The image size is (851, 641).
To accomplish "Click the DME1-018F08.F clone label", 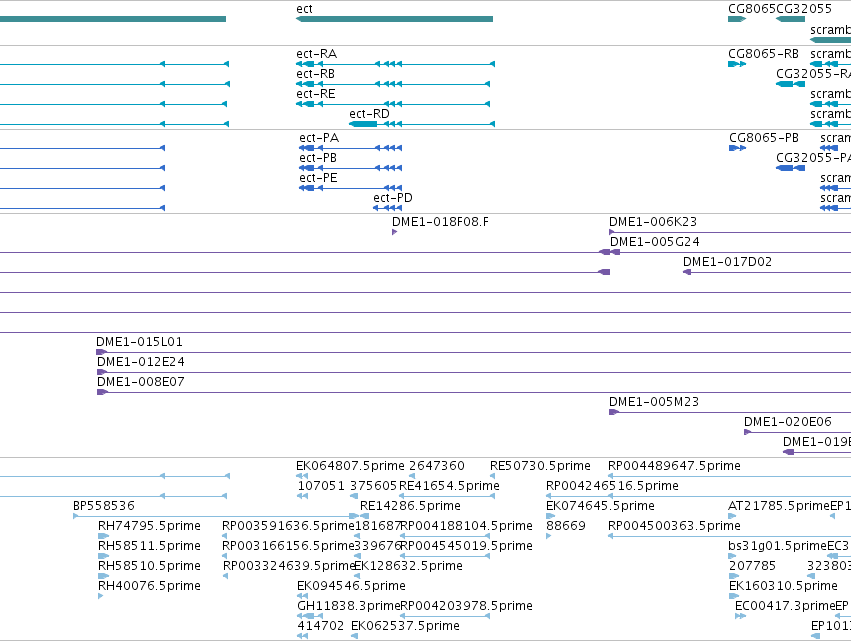I will point(440,222).
